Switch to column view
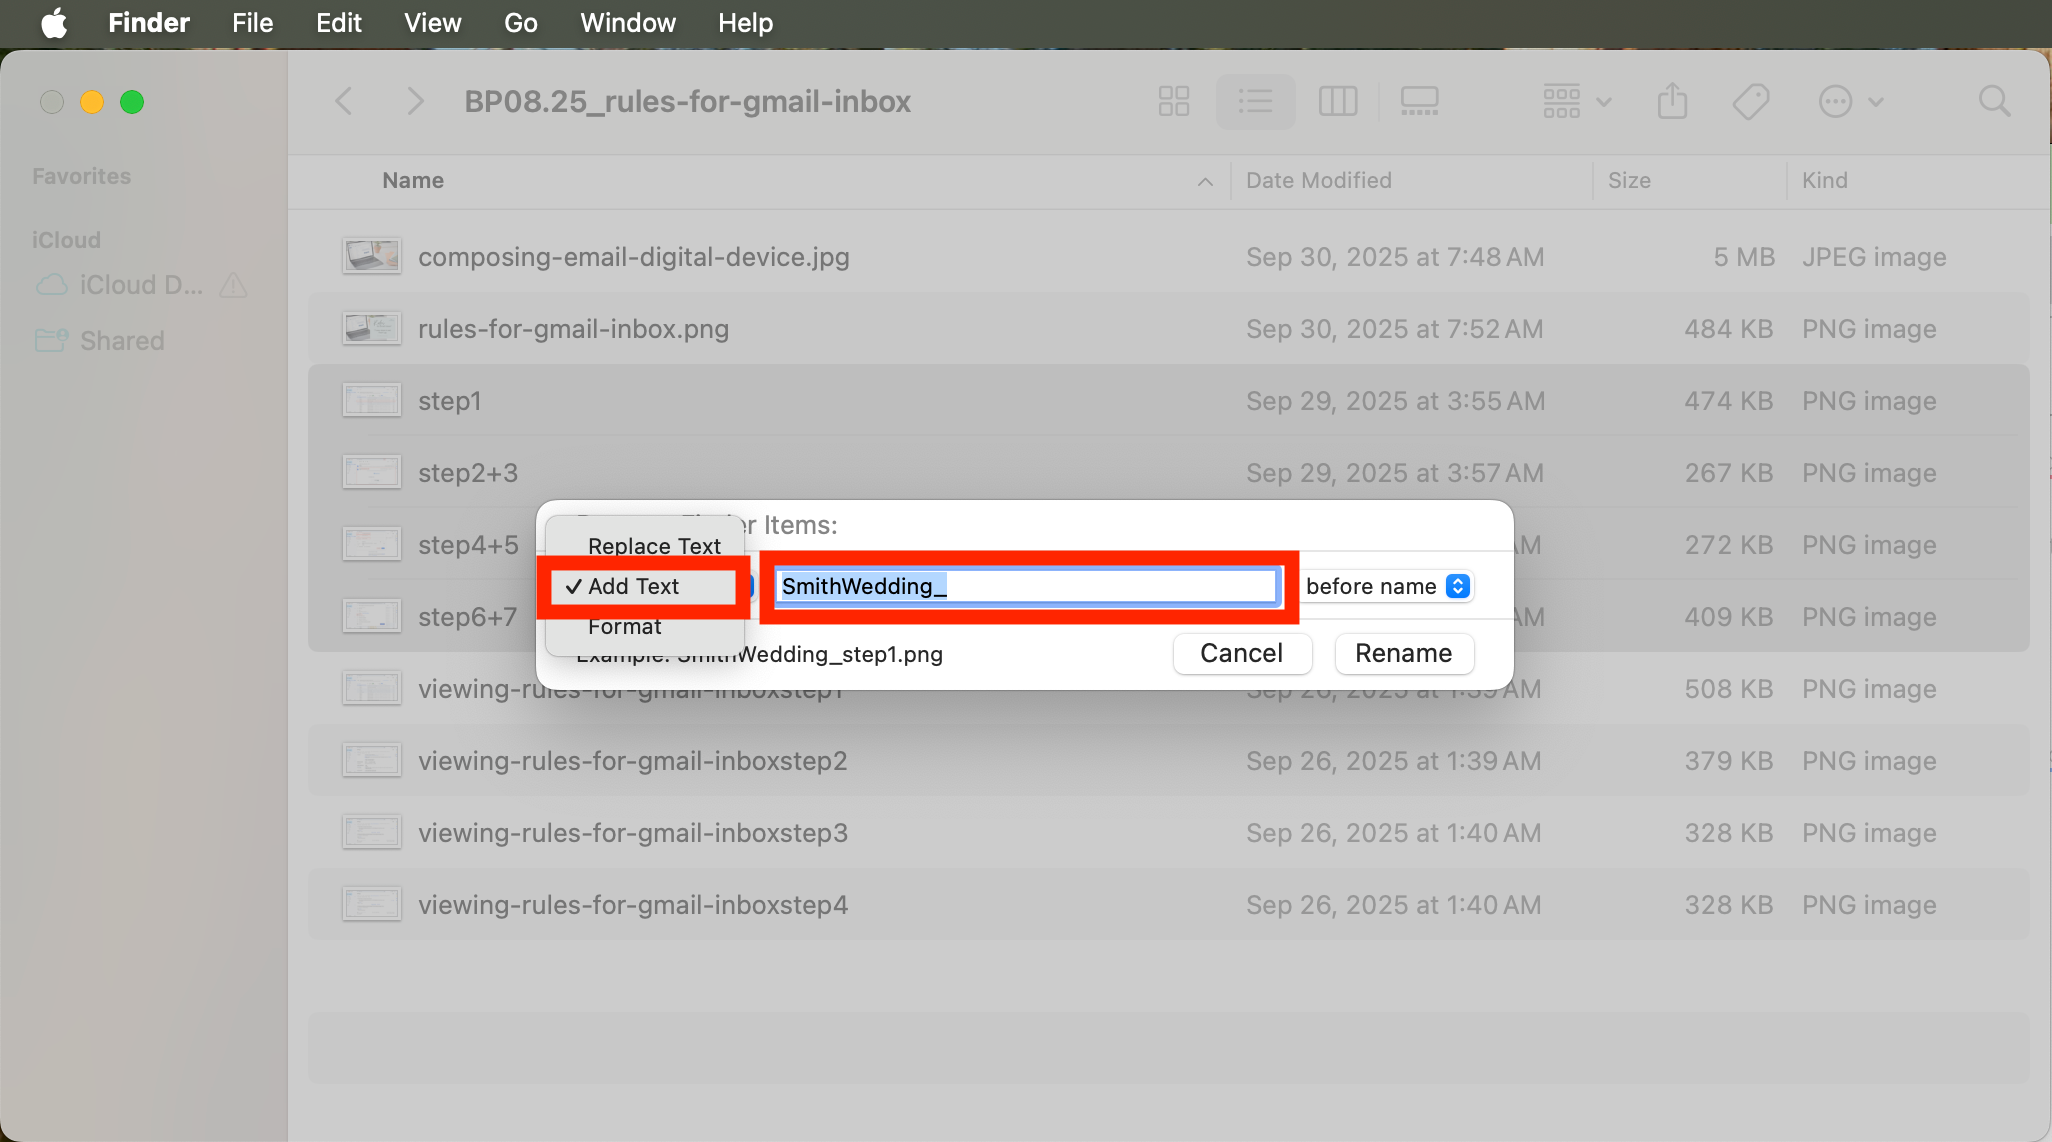Viewport: 2052px width, 1142px height. point(1337,101)
